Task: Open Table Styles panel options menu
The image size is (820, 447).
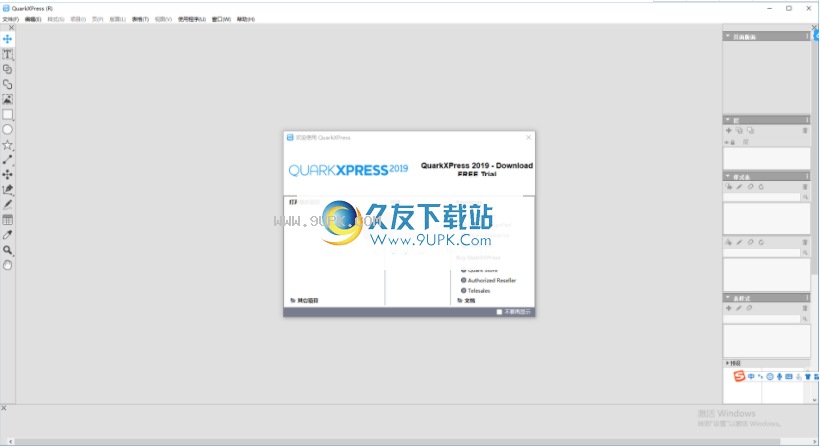Action: (807, 297)
